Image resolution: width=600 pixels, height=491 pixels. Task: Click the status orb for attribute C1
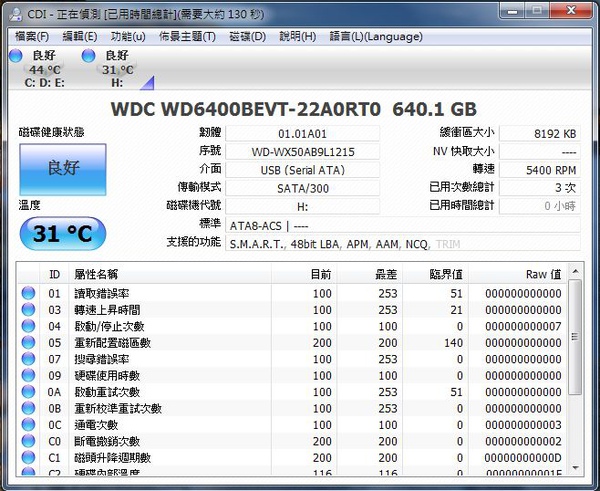[28, 458]
